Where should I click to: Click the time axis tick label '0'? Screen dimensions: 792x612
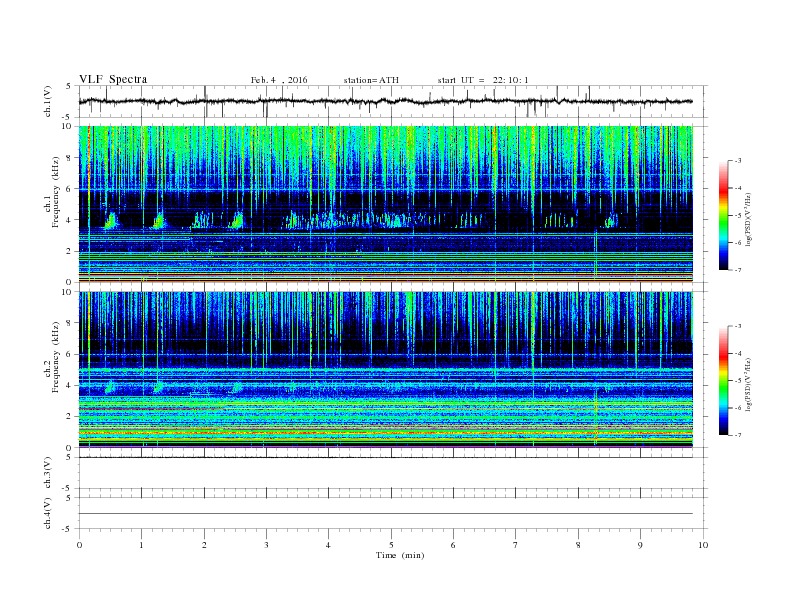click(79, 545)
